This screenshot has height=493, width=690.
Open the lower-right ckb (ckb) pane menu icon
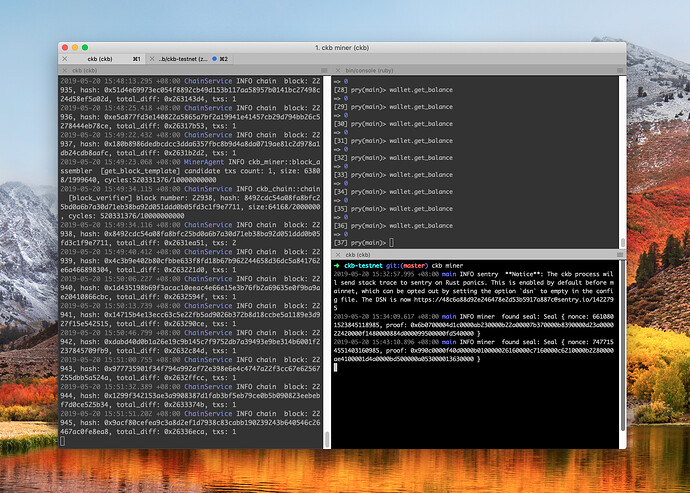(x=620, y=255)
